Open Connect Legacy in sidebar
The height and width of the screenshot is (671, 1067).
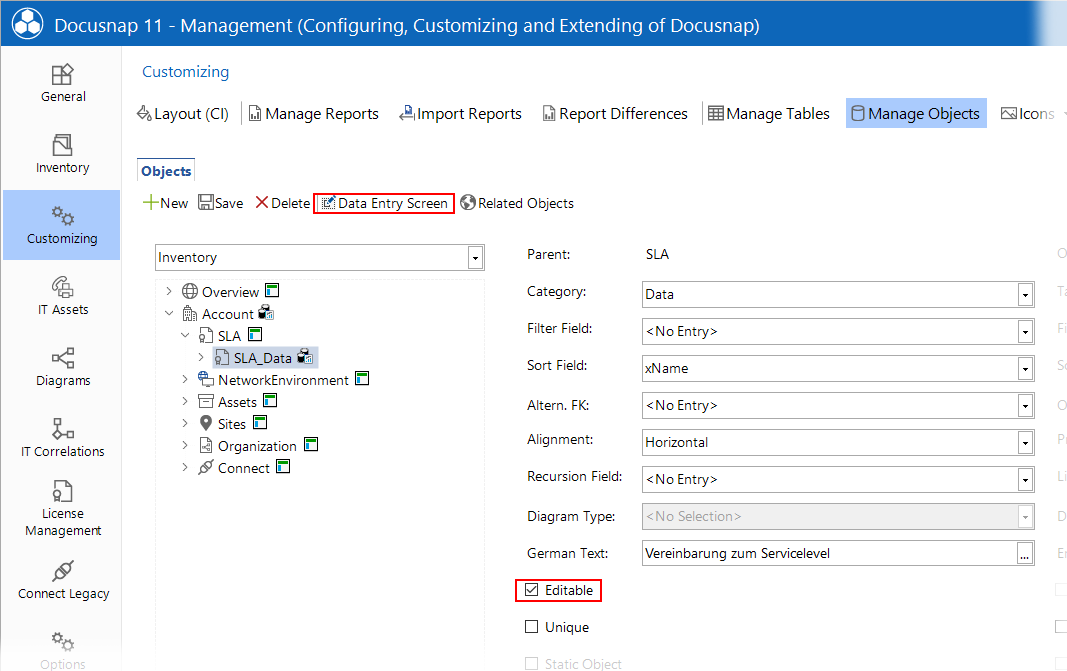point(62,580)
